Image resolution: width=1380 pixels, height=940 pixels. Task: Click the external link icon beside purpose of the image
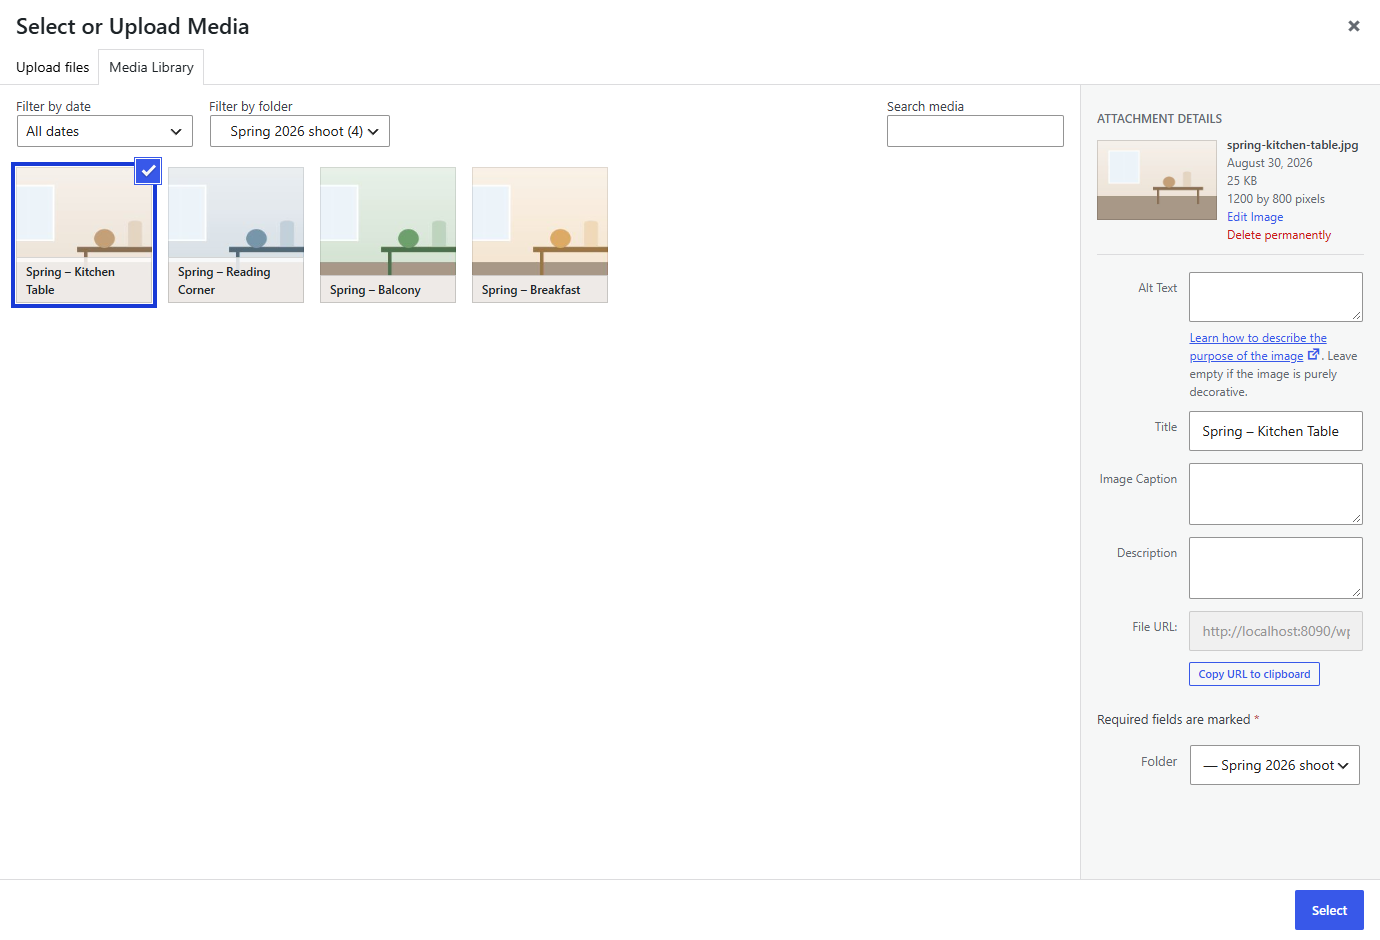pos(1313,355)
